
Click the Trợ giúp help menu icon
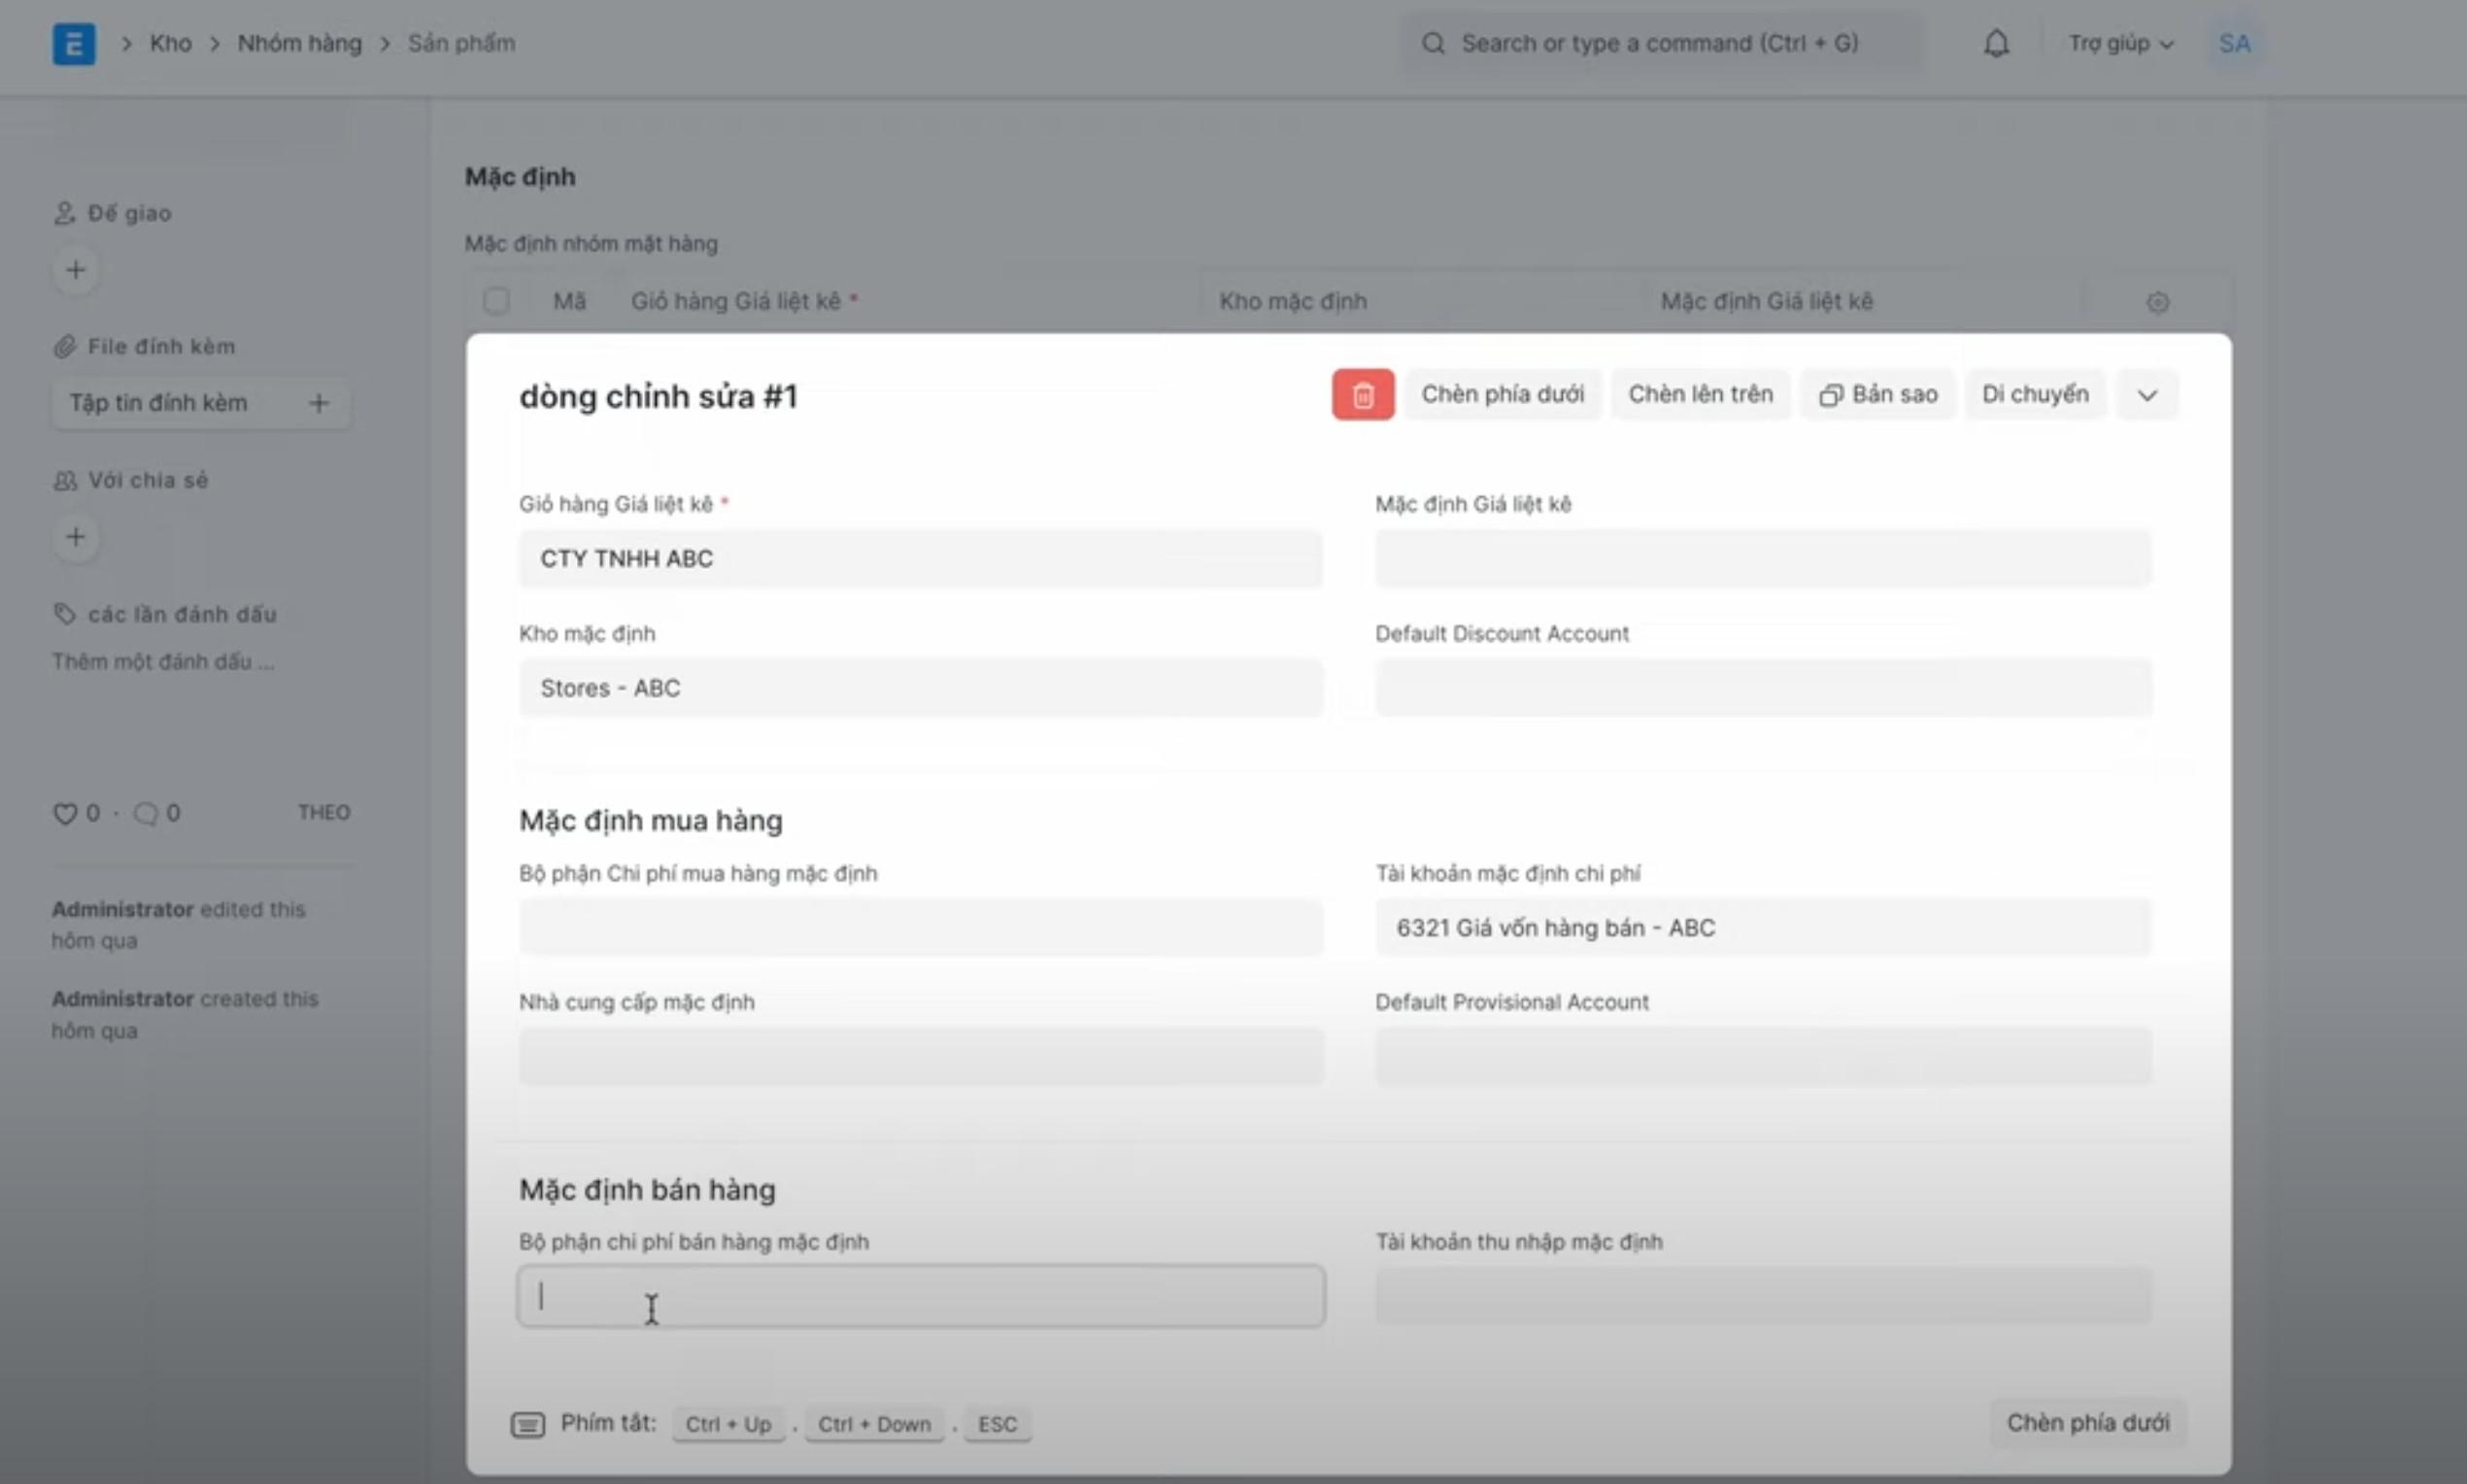(2118, 43)
